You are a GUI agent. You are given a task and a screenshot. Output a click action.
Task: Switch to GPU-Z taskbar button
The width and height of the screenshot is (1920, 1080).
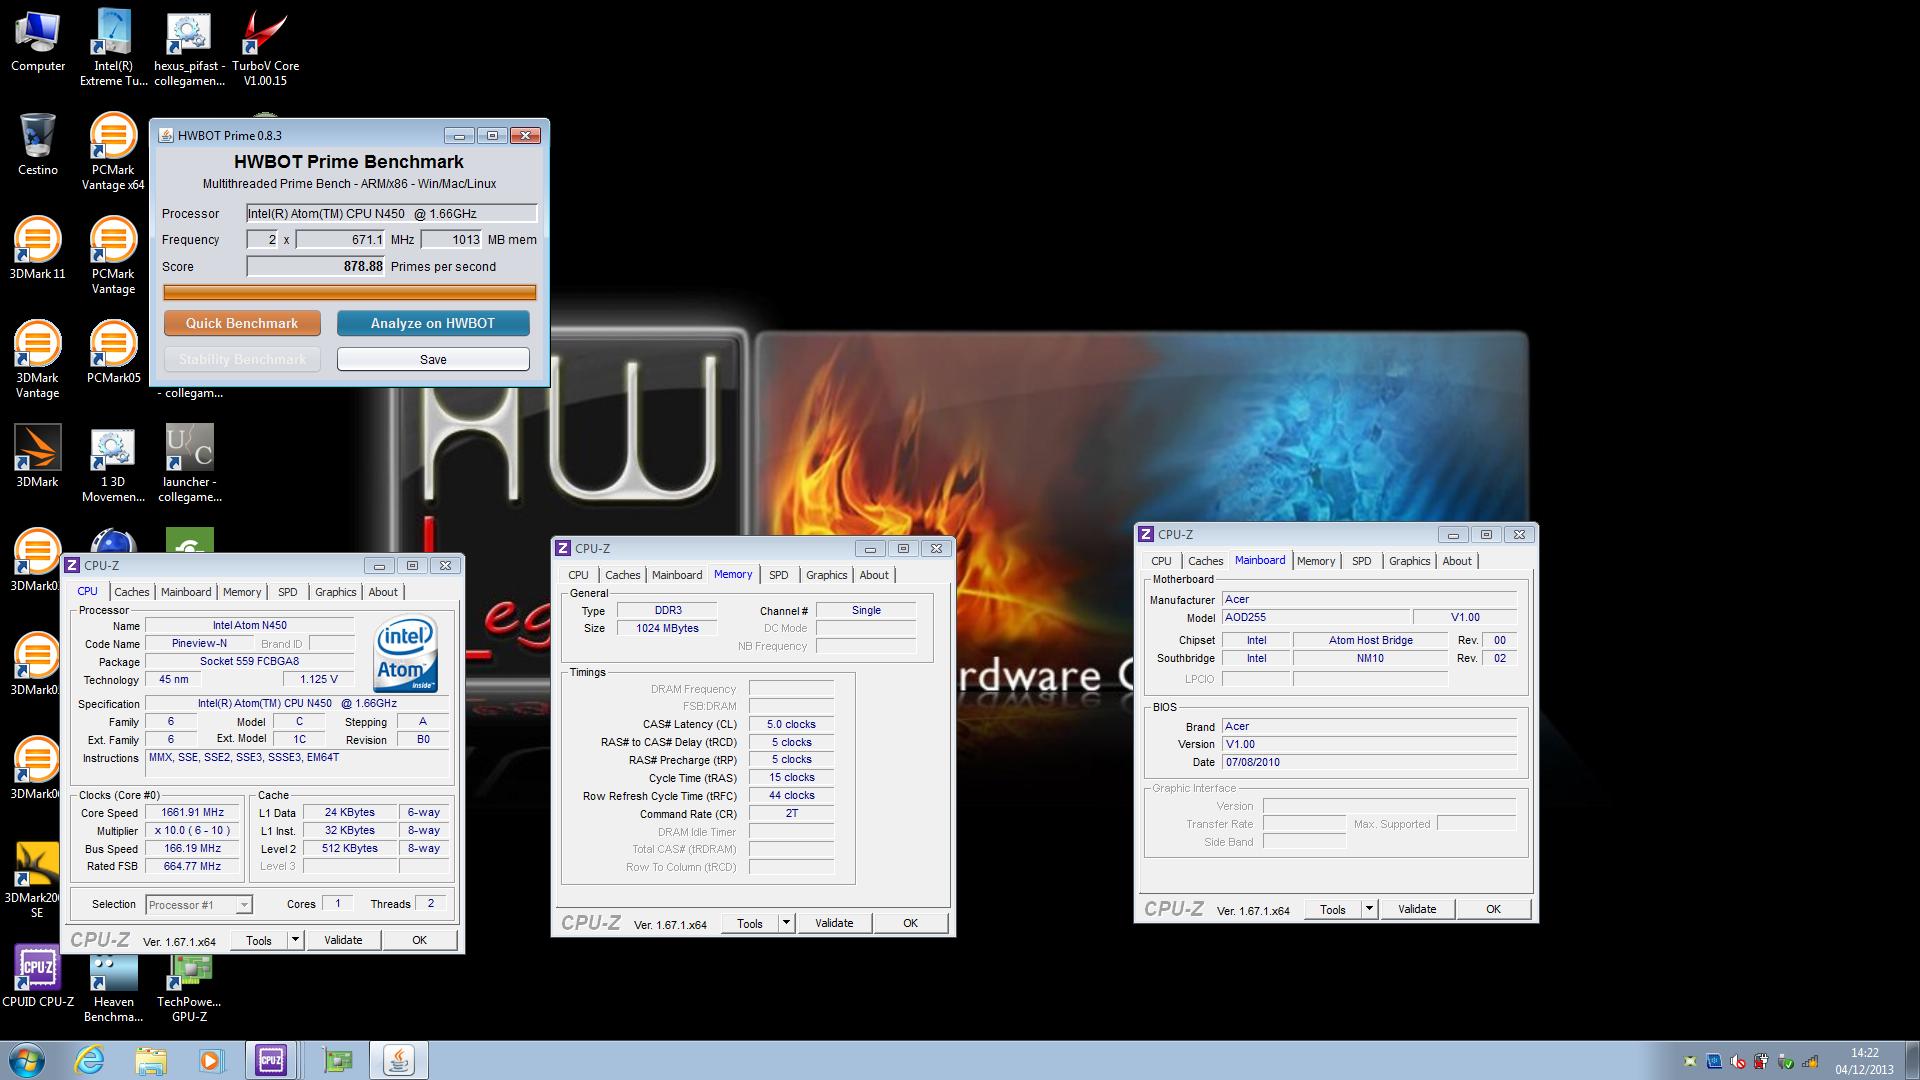pos(338,1060)
